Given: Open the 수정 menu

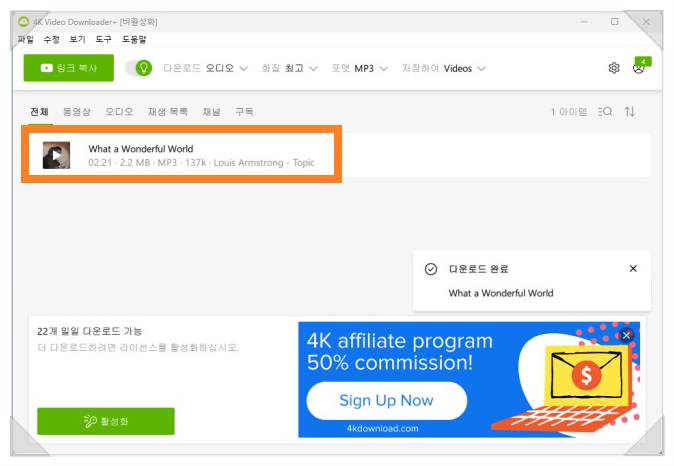Looking at the screenshot, I should tap(52, 40).
